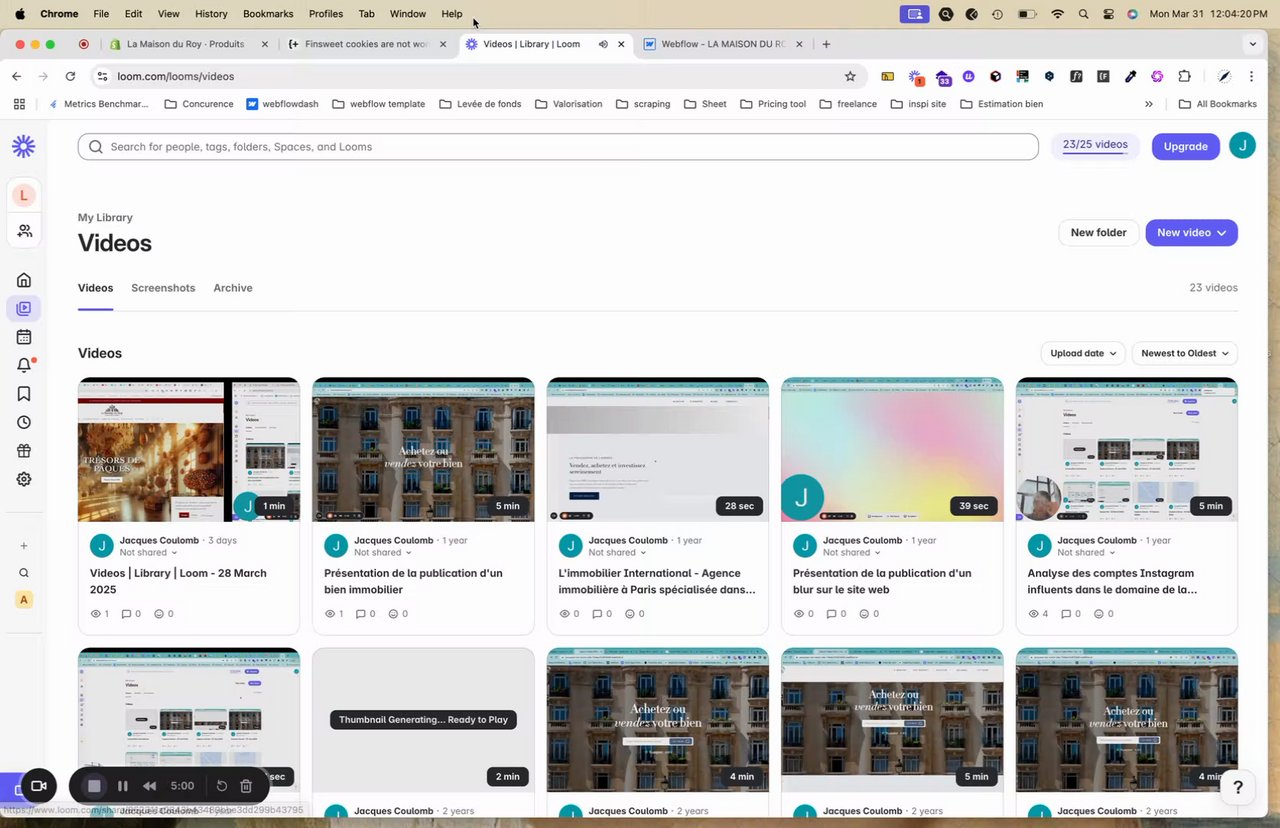
Task: Open the Meetings calendar icon in sidebar
Action: 24,337
